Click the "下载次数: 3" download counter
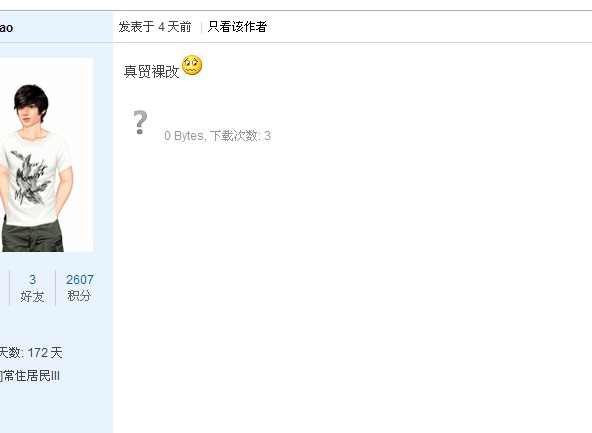The height and width of the screenshot is (433, 592). (240, 136)
